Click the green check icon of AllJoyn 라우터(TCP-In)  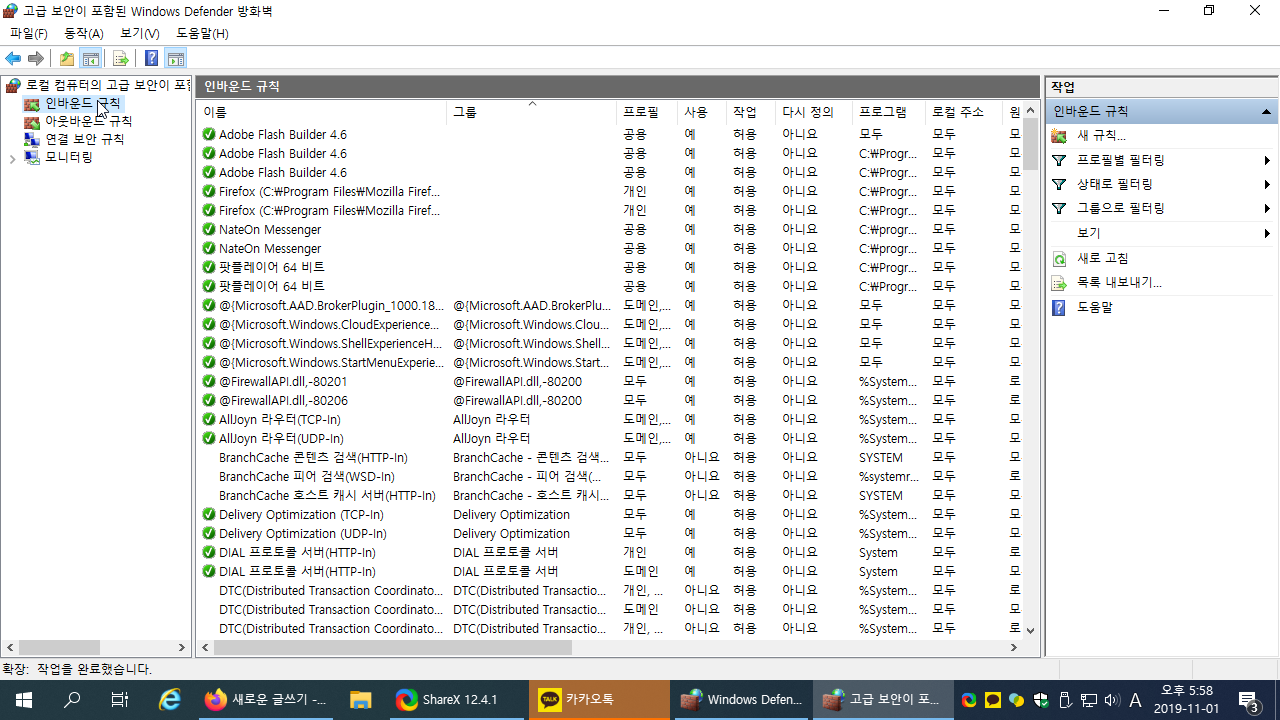(x=209, y=419)
